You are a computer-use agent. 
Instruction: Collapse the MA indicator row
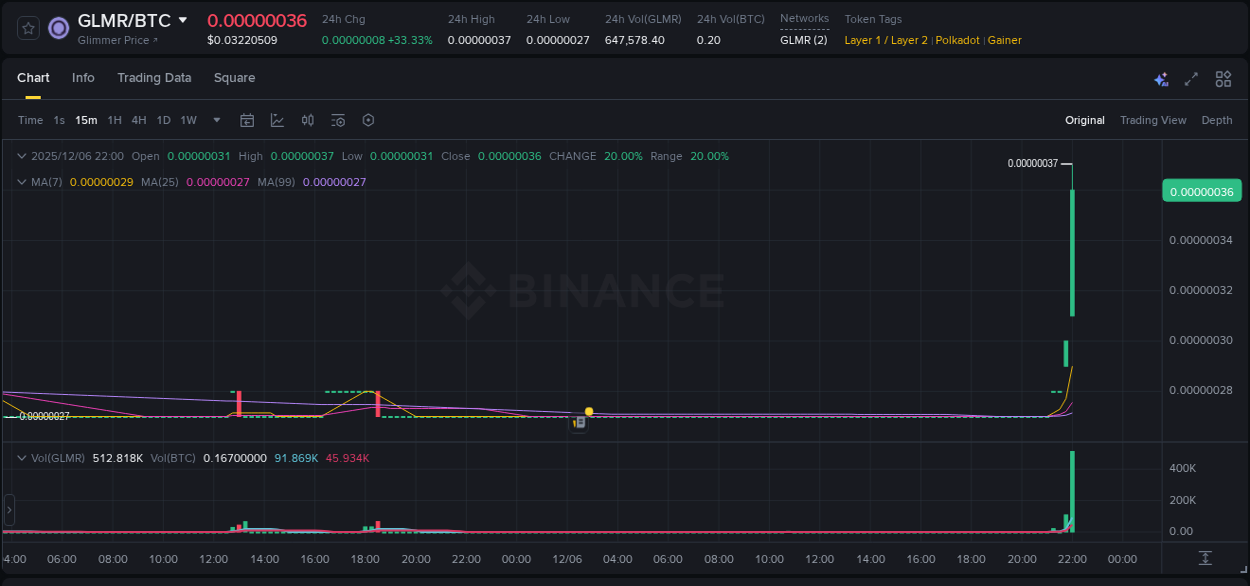click(x=20, y=182)
